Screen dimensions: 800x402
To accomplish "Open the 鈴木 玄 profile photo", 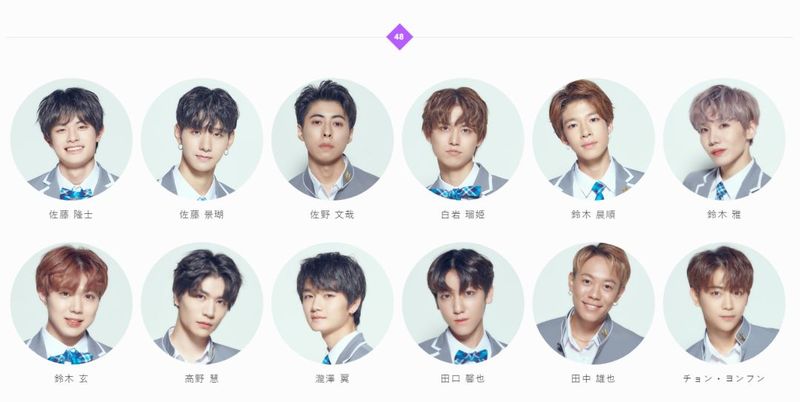I will [71, 303].
